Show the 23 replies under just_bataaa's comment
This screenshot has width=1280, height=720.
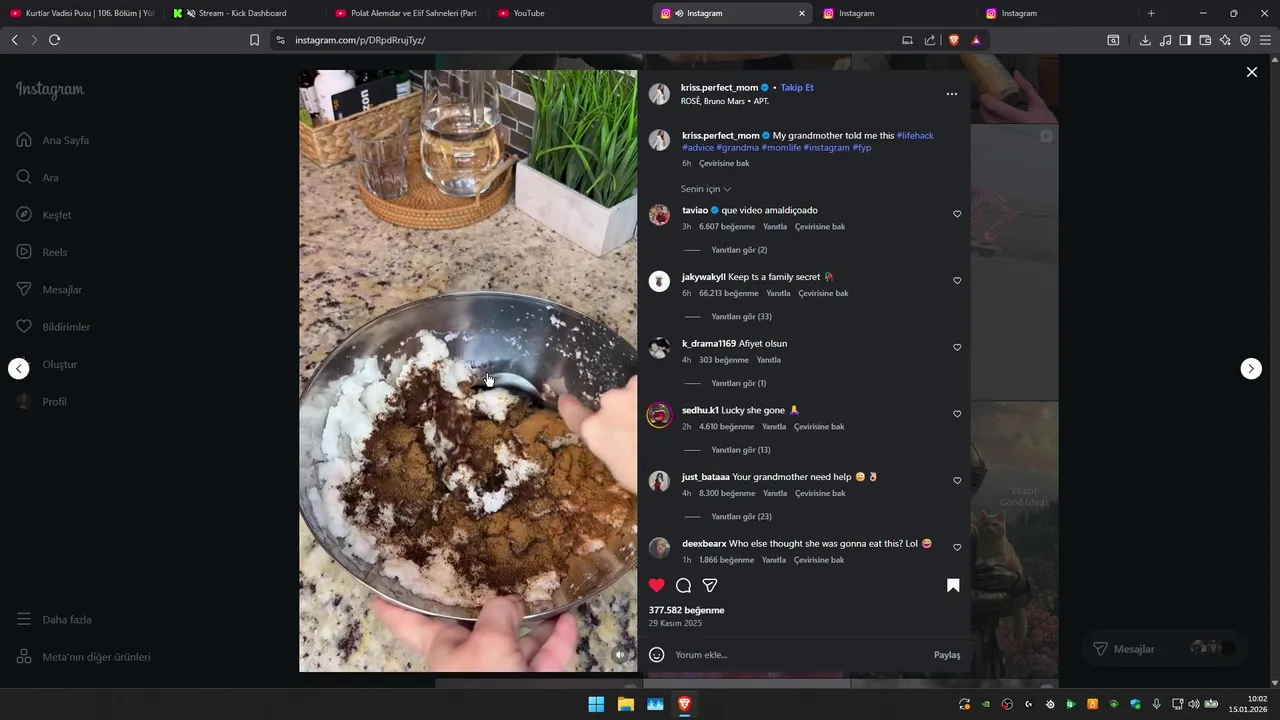(741, 517)
